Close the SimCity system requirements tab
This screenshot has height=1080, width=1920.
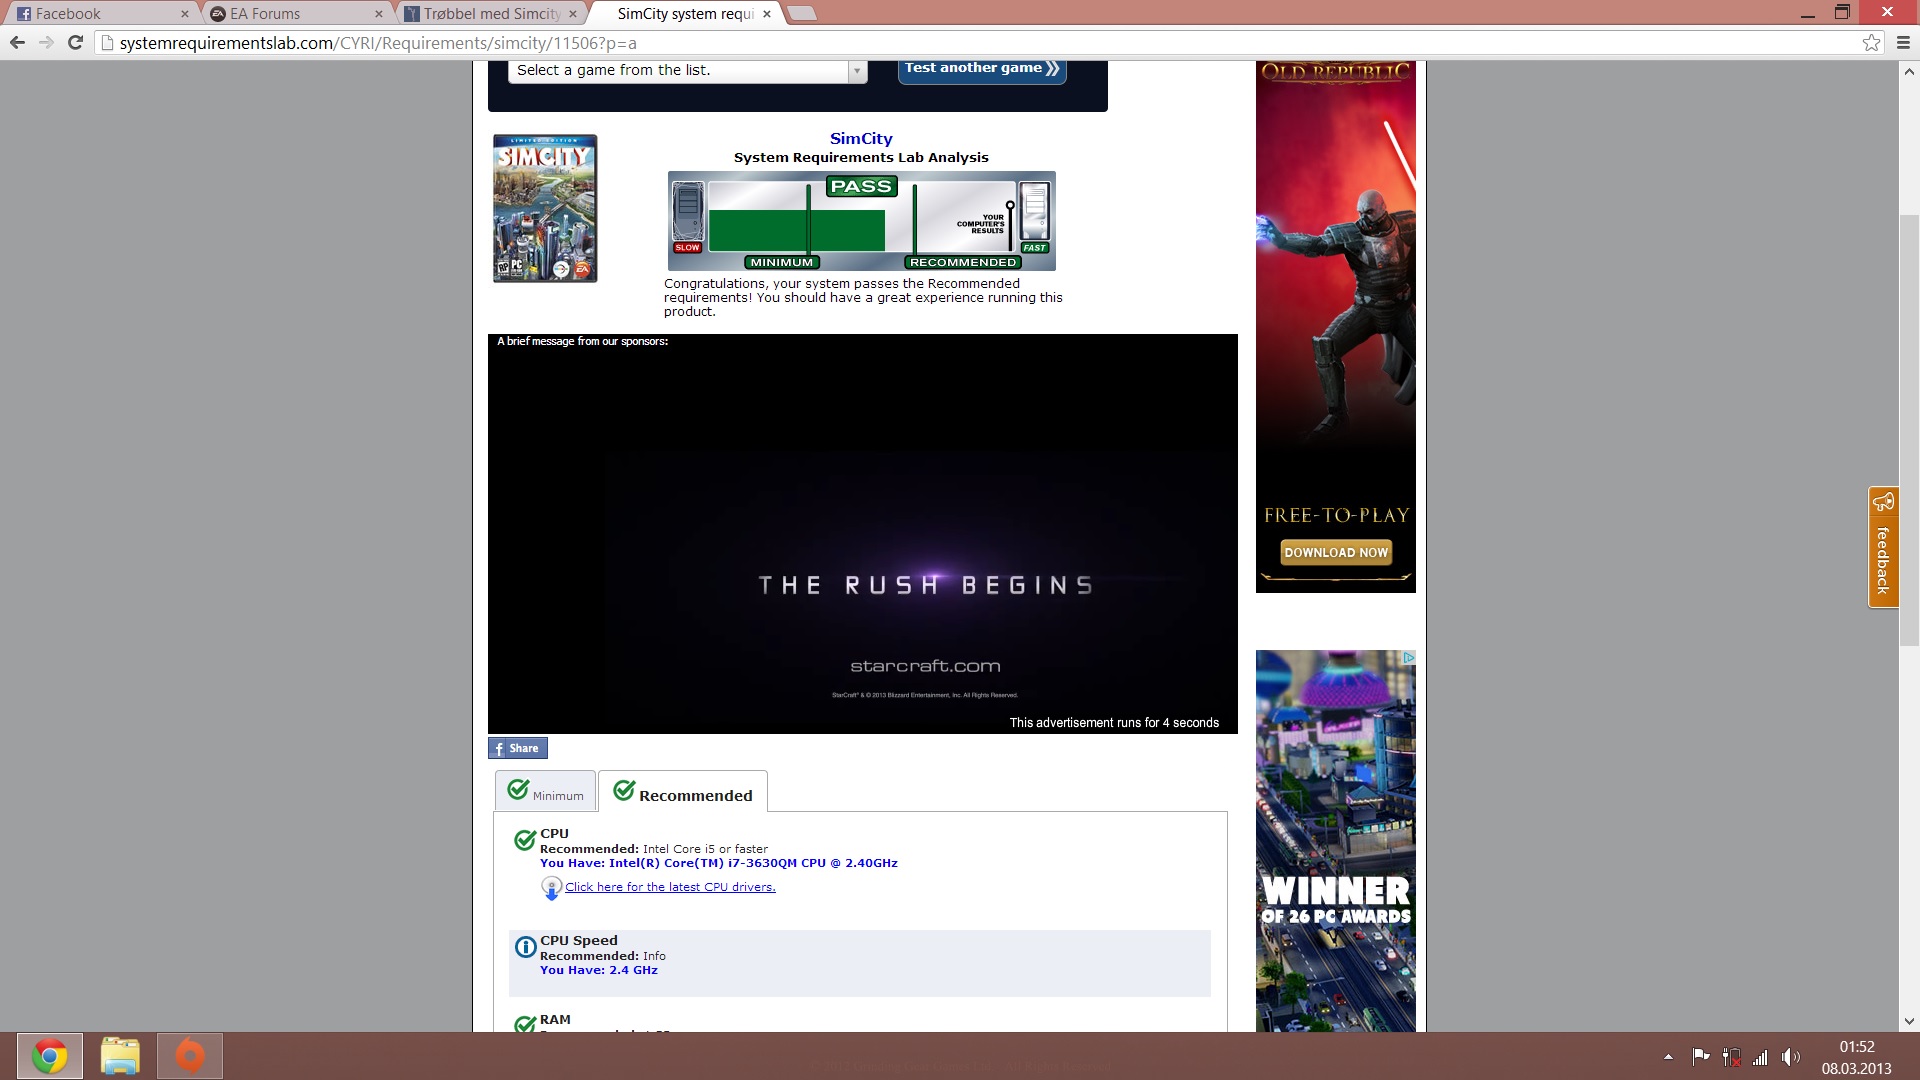[x=767, y=14]
